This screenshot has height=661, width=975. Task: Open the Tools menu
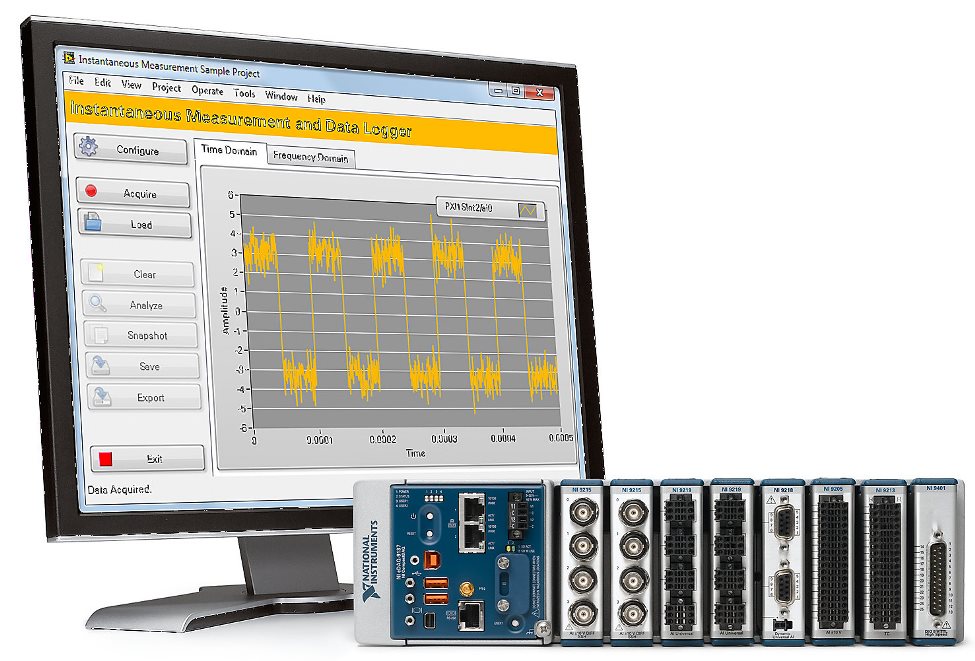245,94
